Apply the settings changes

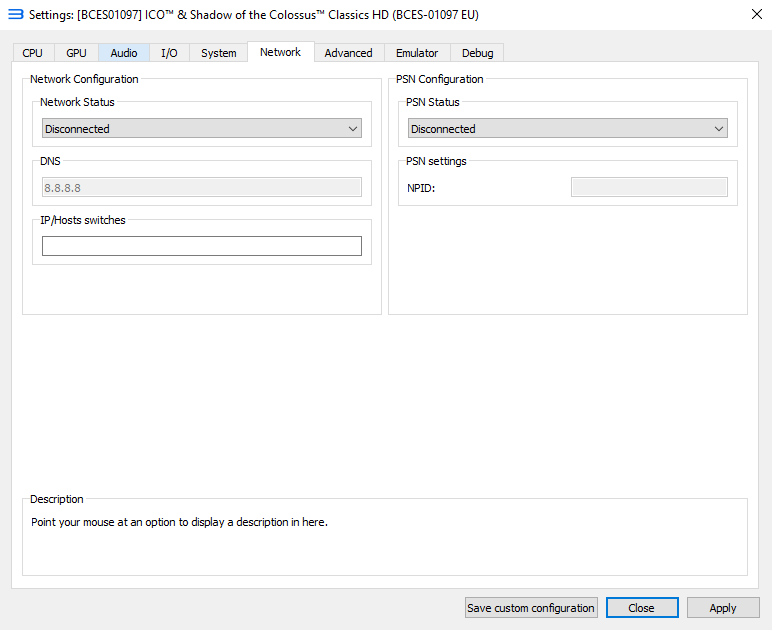[x=723, y=608]
